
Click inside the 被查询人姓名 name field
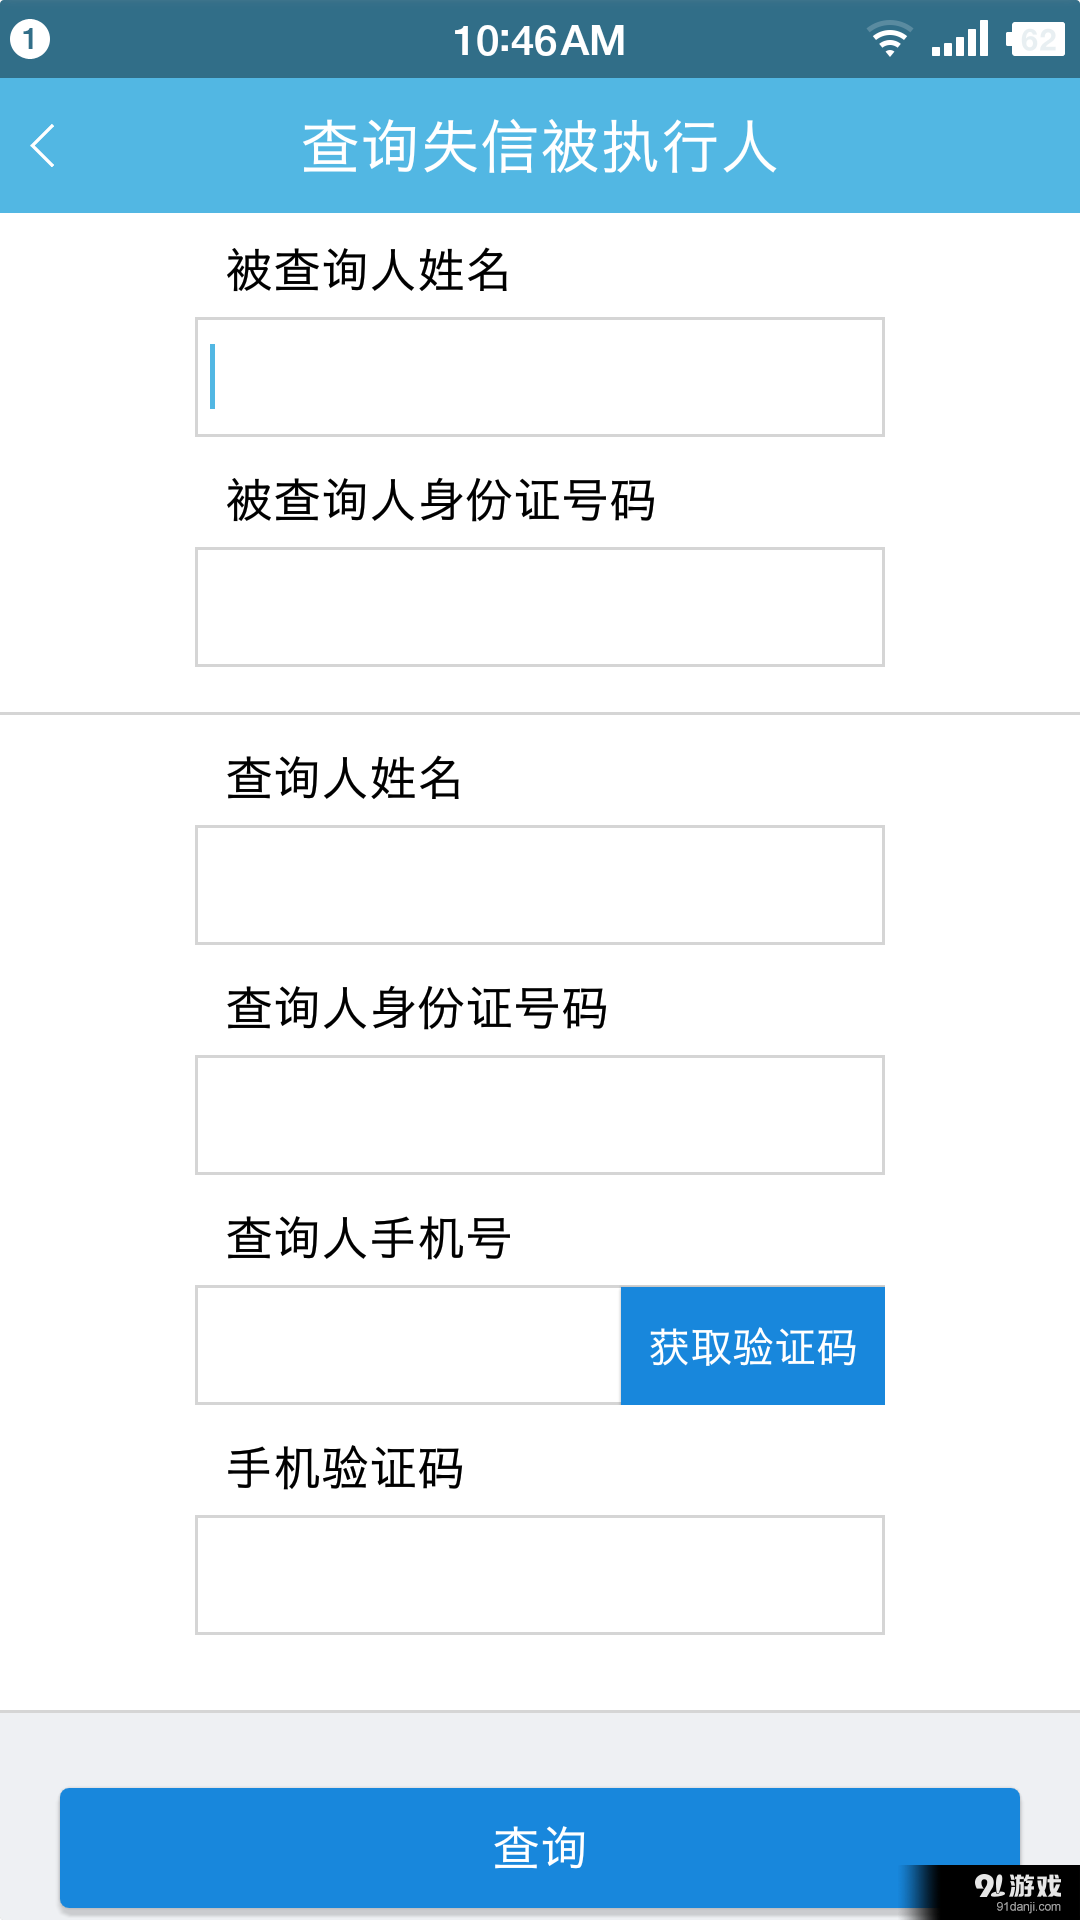[540, 377]
